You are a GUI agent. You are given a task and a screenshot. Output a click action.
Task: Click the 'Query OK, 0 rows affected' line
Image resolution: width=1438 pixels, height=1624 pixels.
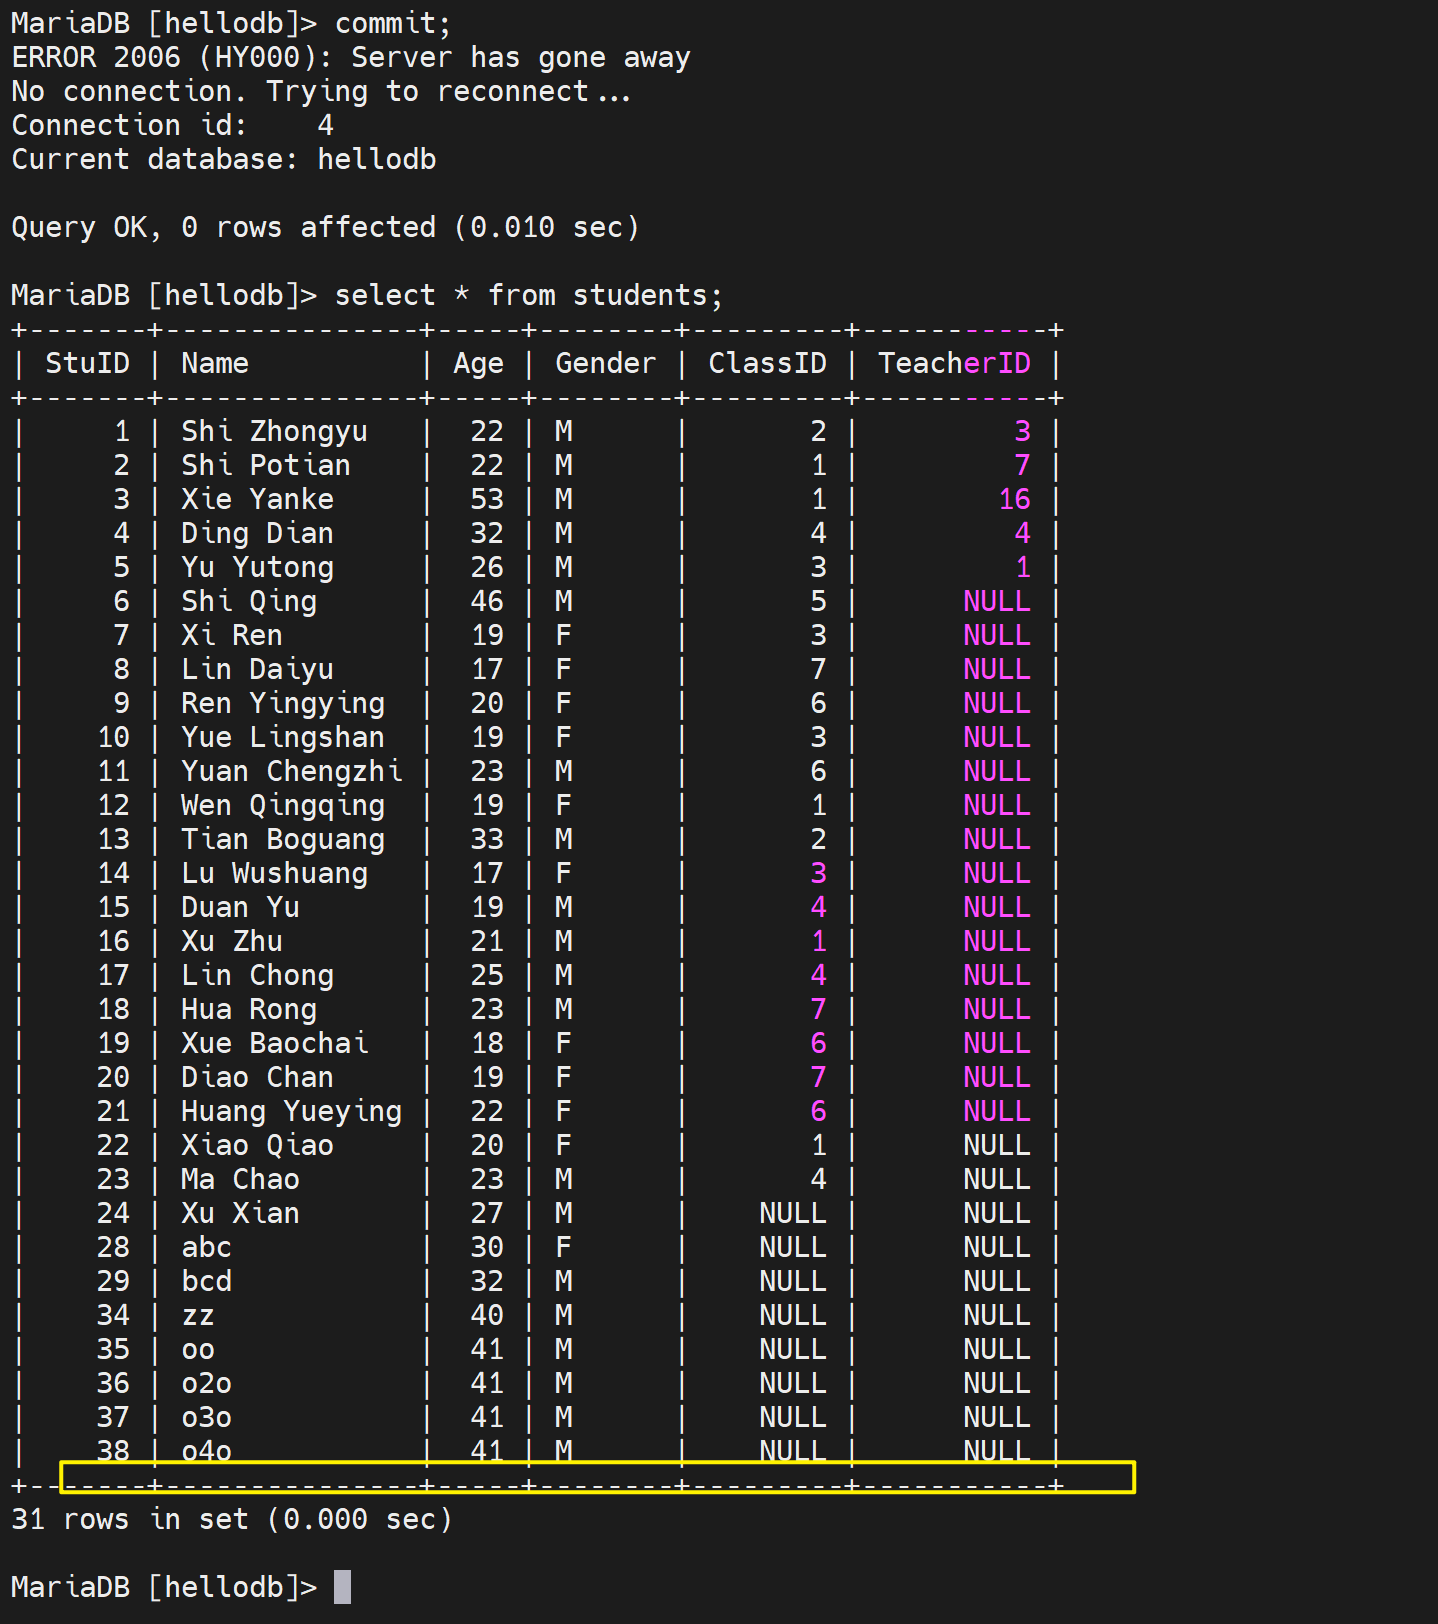coord(325,227)
